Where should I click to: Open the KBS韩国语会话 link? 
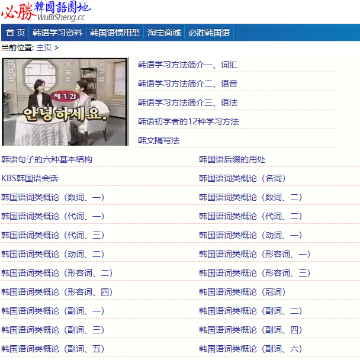[29, 179]
